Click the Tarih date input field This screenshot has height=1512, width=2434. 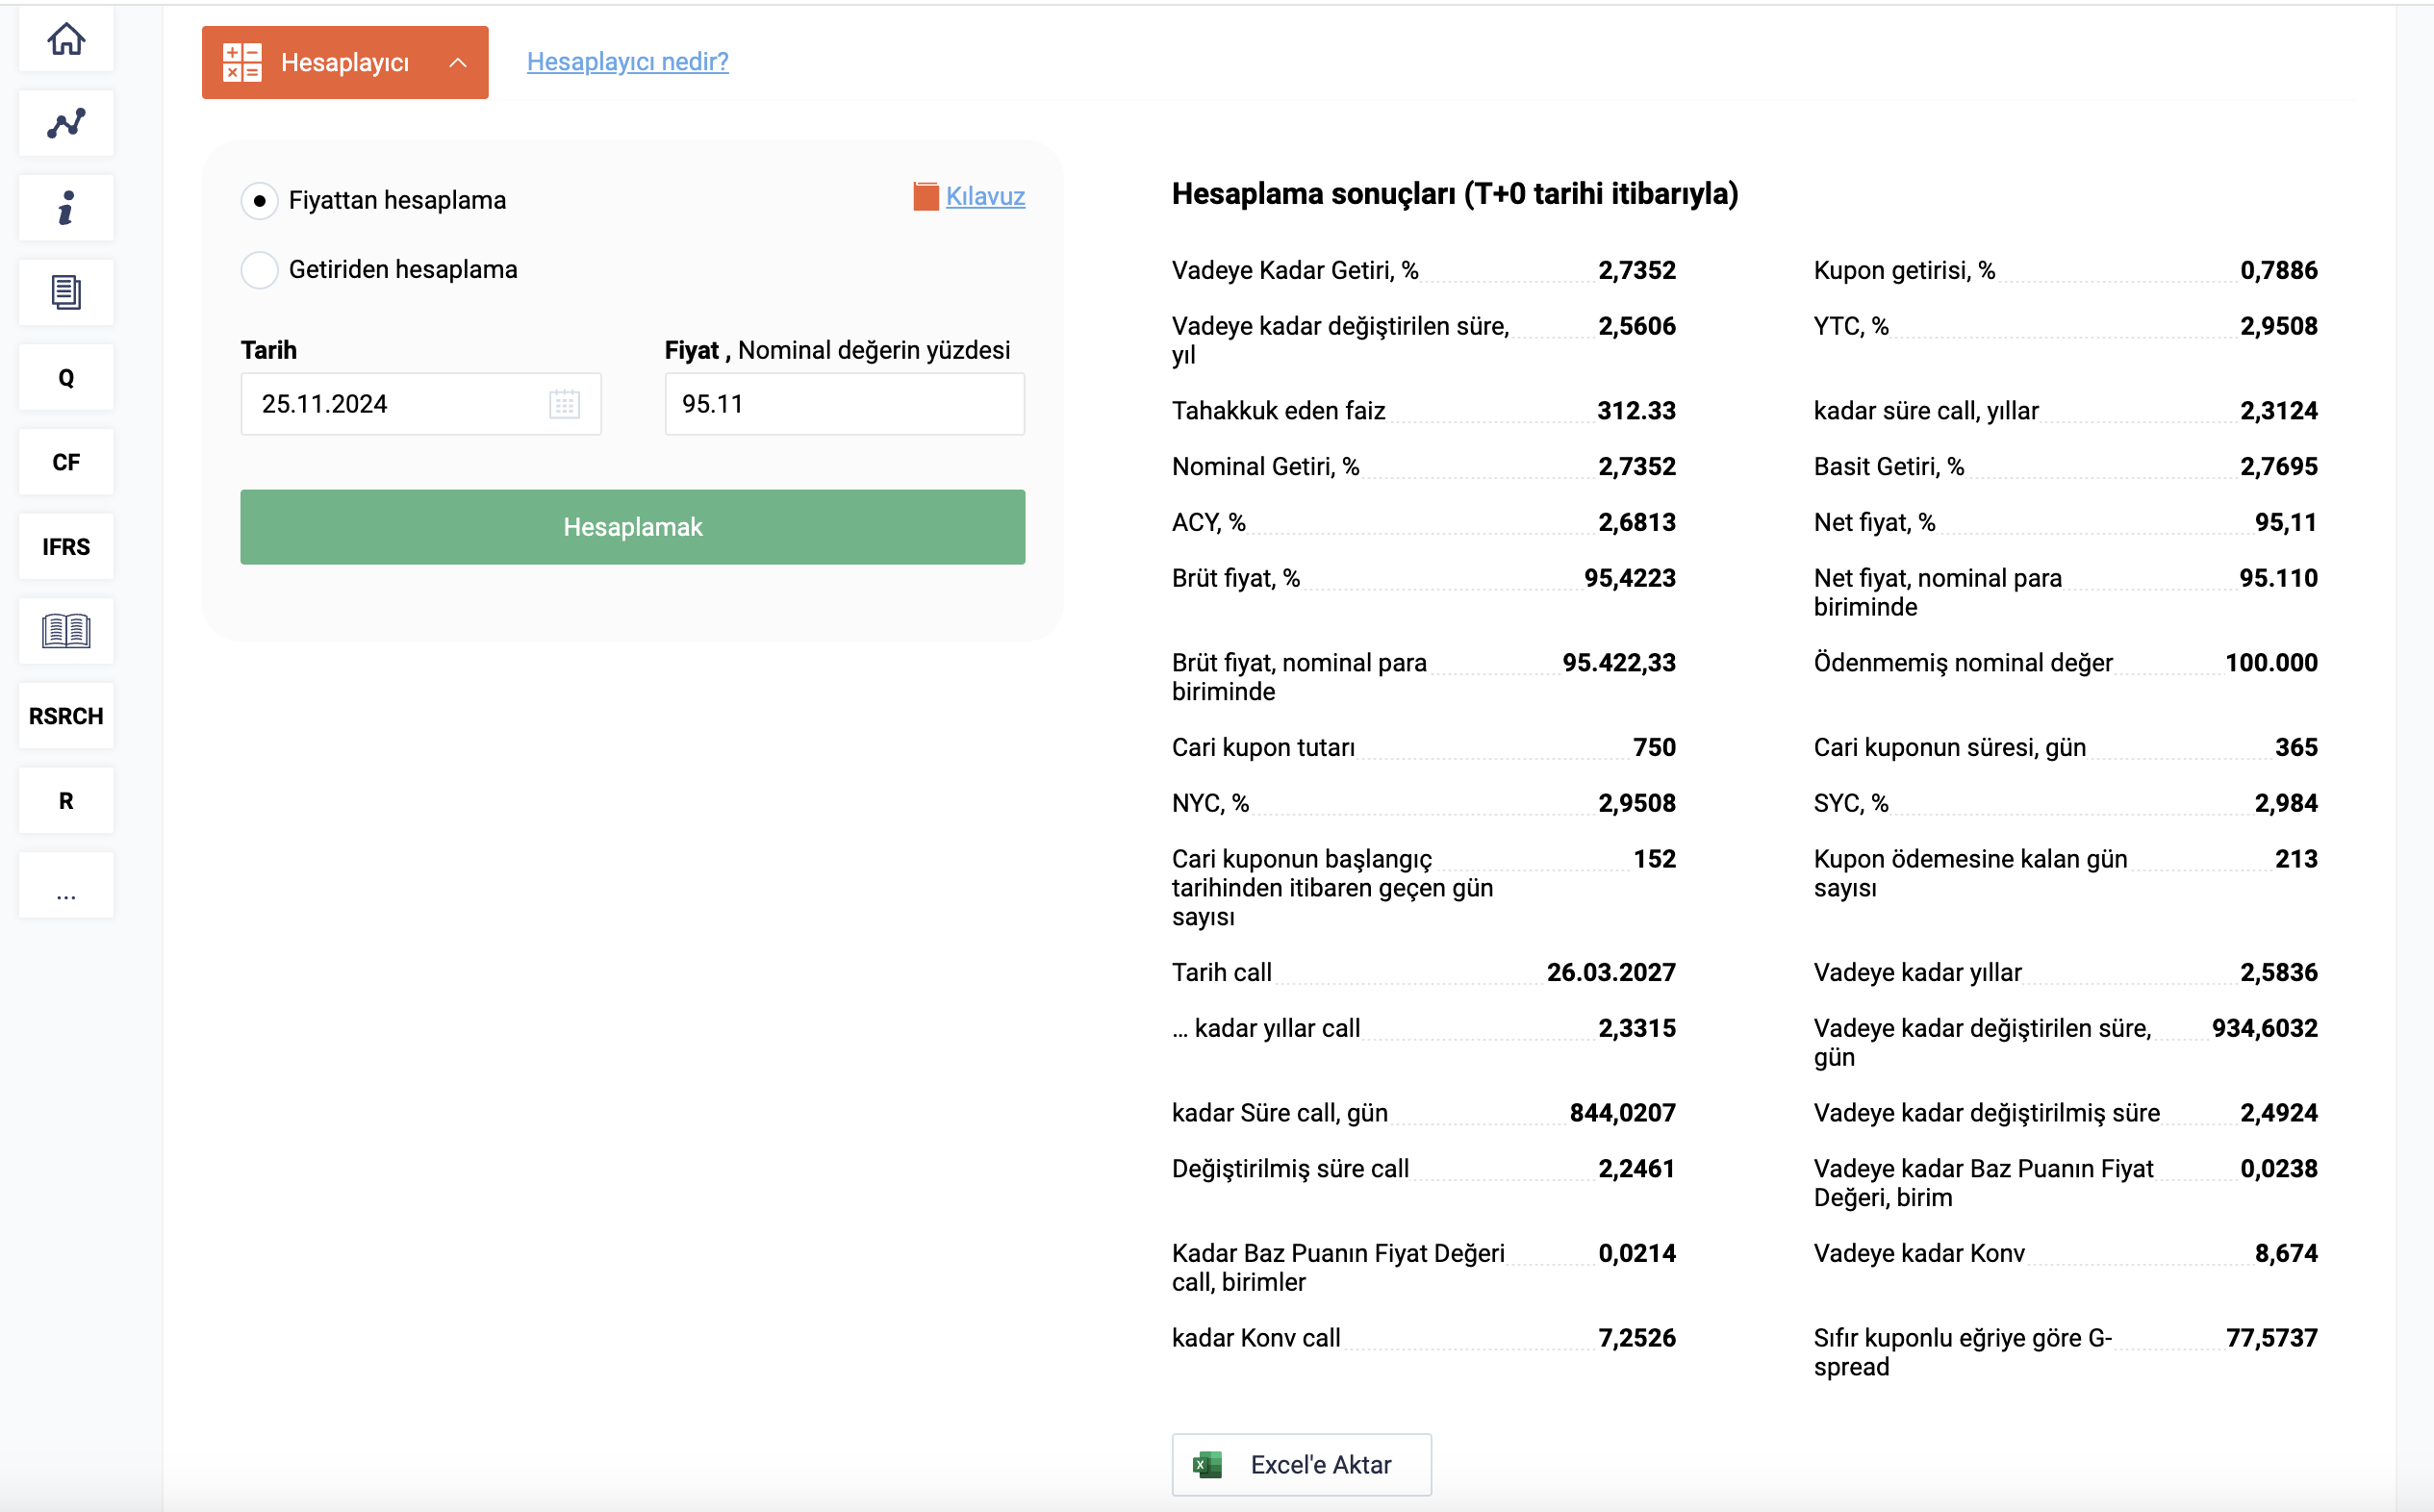click(x=395, y=404)
